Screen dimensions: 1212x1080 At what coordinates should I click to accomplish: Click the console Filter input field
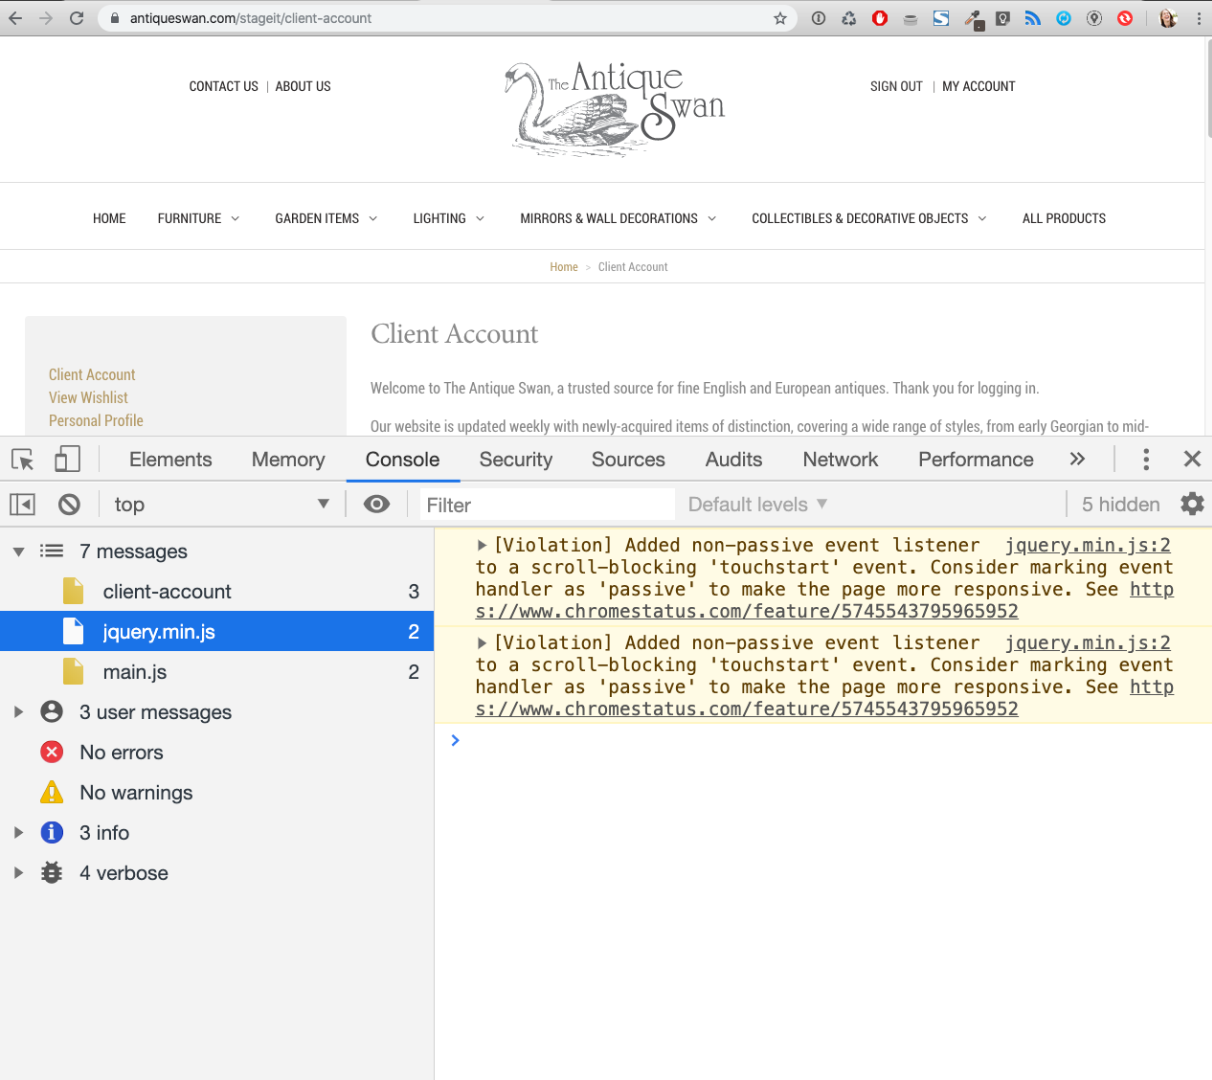coord(547,505)
